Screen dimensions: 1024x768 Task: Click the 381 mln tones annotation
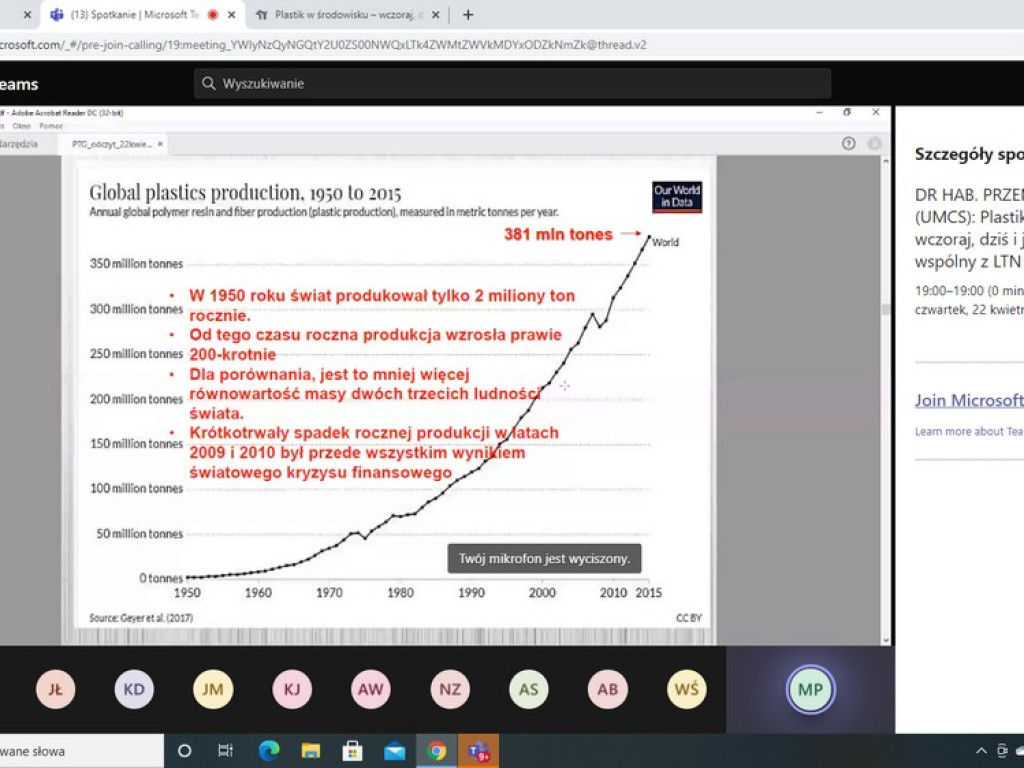click(x=558, y=234)
